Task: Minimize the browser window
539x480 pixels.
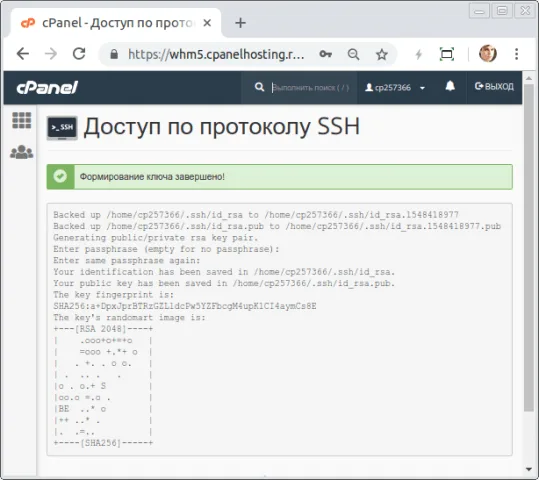Action: click(479, 11)
